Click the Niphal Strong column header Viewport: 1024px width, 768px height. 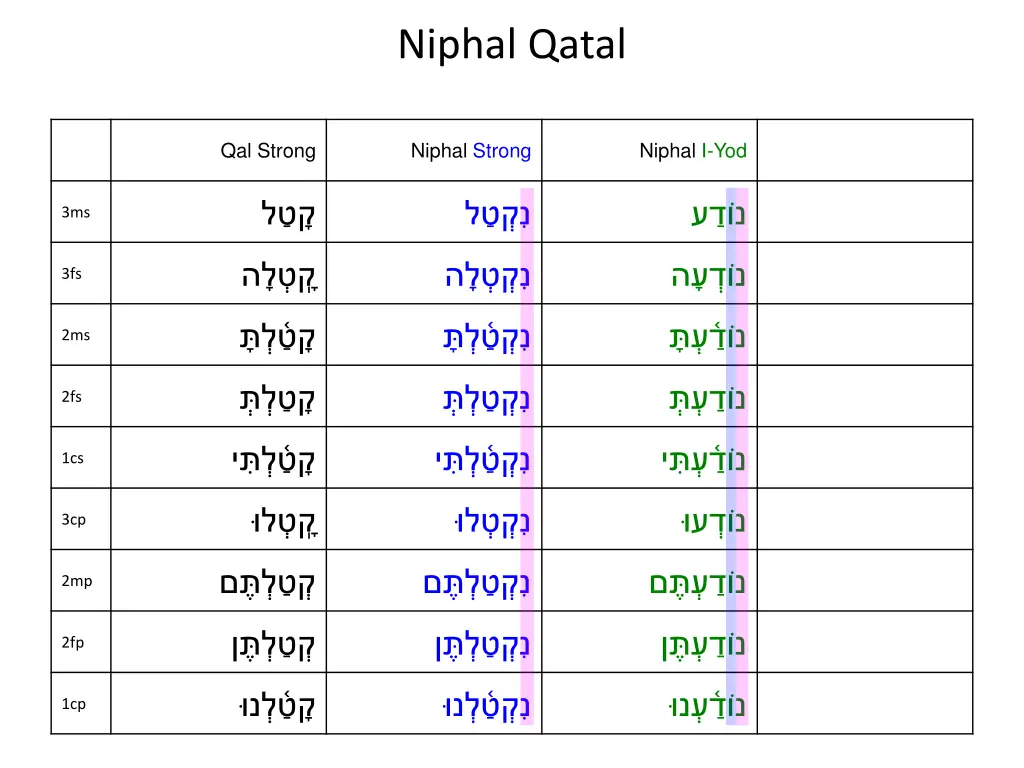click(x=471, y=151)
